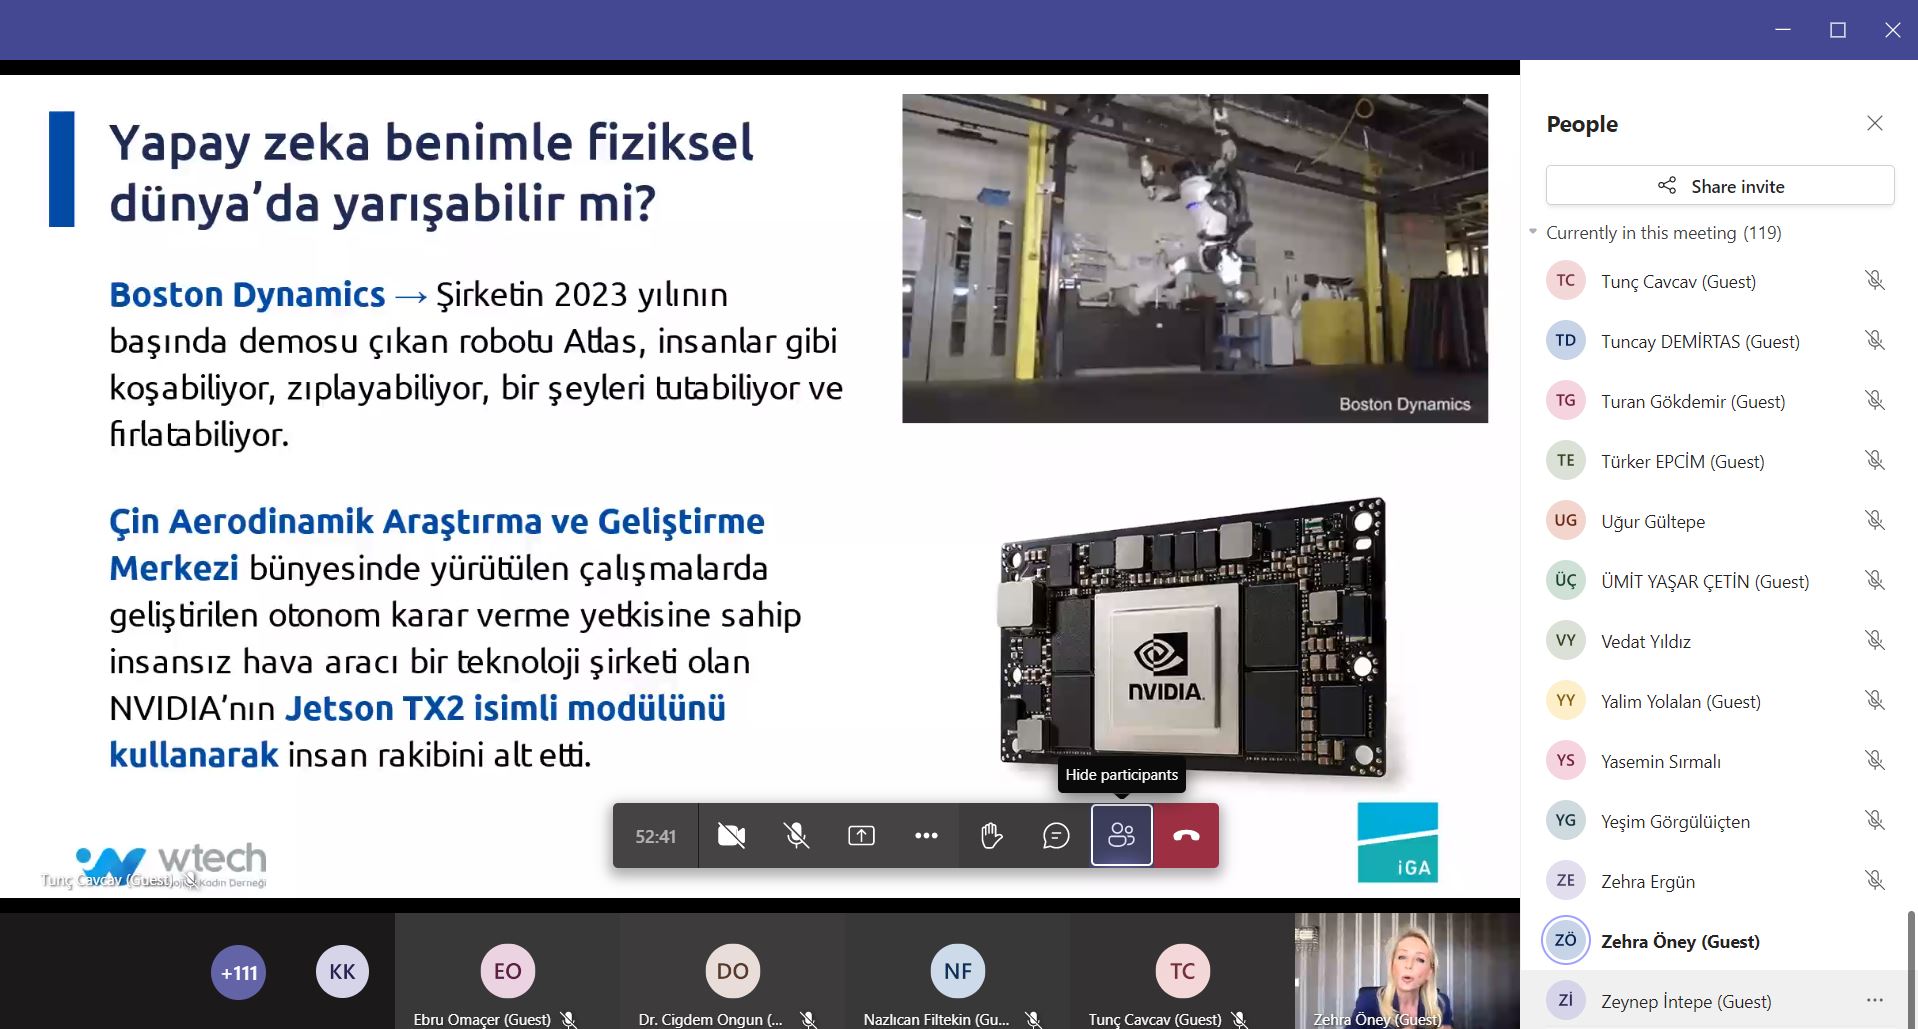Unmute the microphone in meeting toolbar
The height and width of the screenshot is (1029, 1918).
click(796, 835)
